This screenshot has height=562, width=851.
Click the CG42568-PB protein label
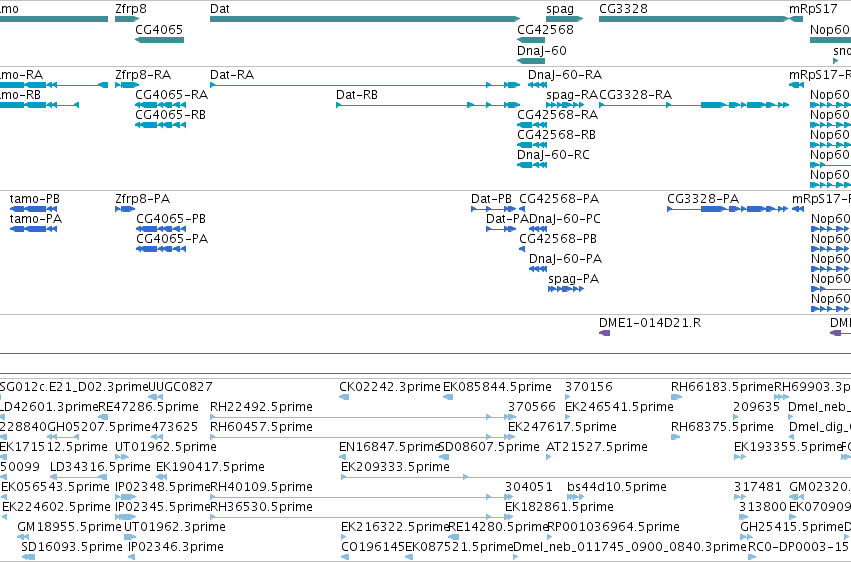coord(558,239)
